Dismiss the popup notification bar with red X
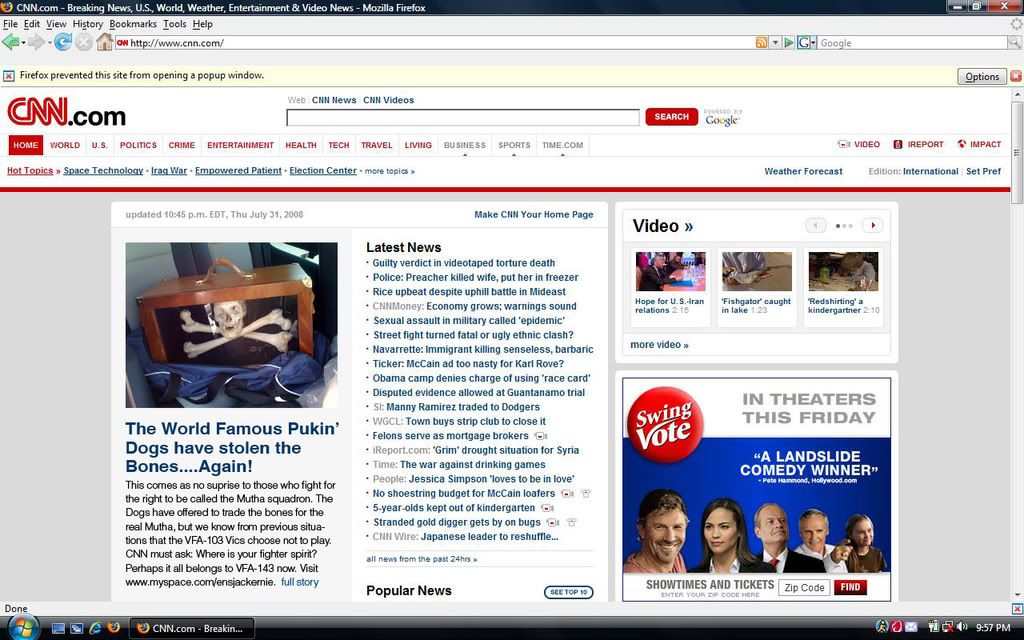This screenshot has width=1024, height=640. [1016, 76]
